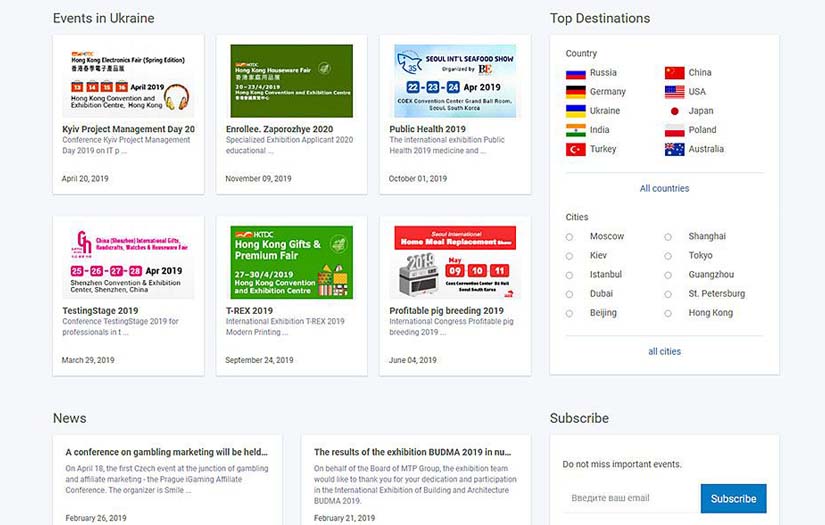Select the Moscow radio button
Viewport: 825px width, 525px height.
click(569, 237)
